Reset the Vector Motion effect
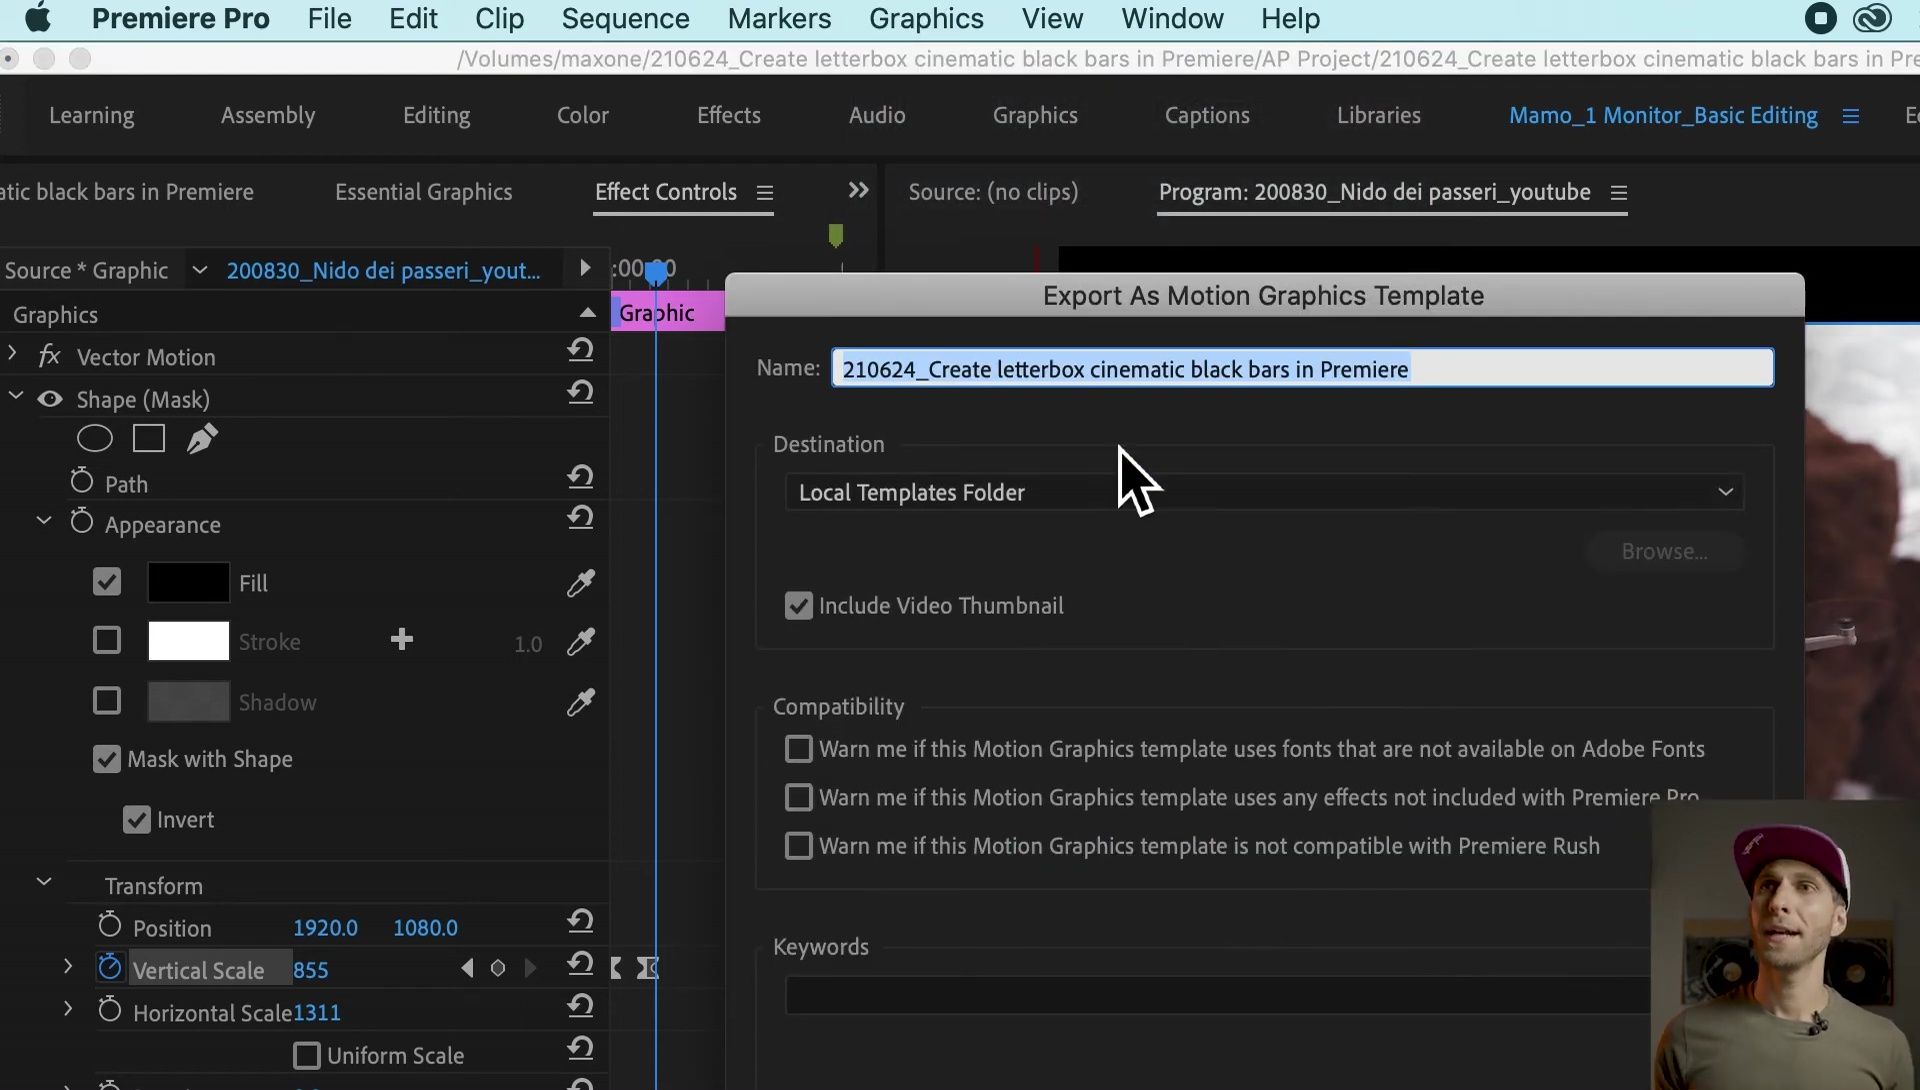This screenshot has height=1090, width=1920. (x=580, y=350)
